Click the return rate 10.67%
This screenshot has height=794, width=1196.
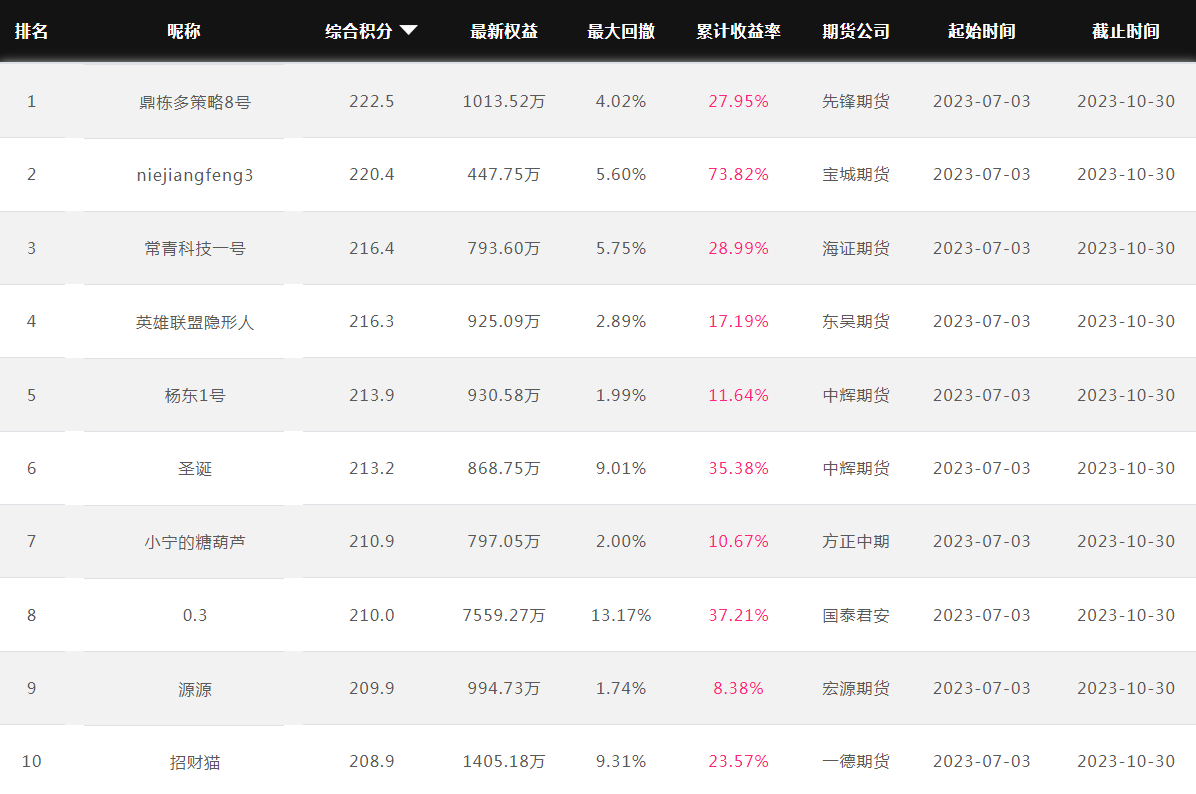pos(738,542)
